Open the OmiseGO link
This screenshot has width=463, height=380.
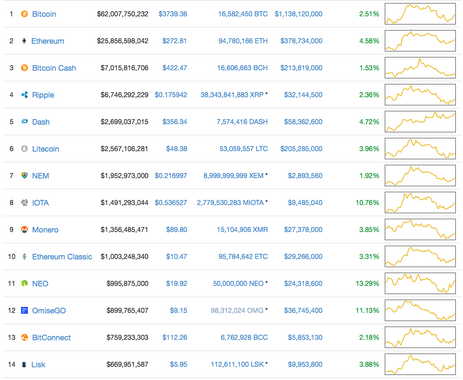pos(49,311)
